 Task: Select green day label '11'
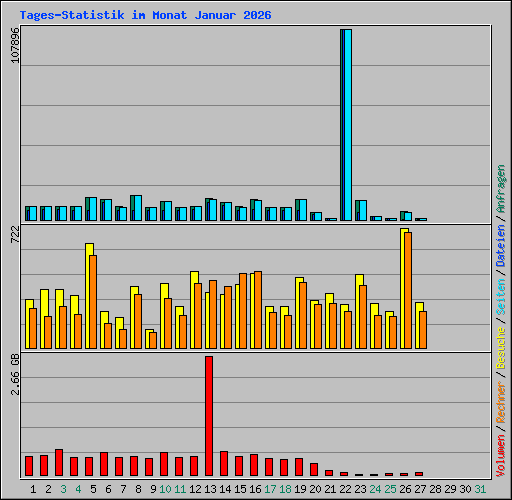click(x=180, y=489)
